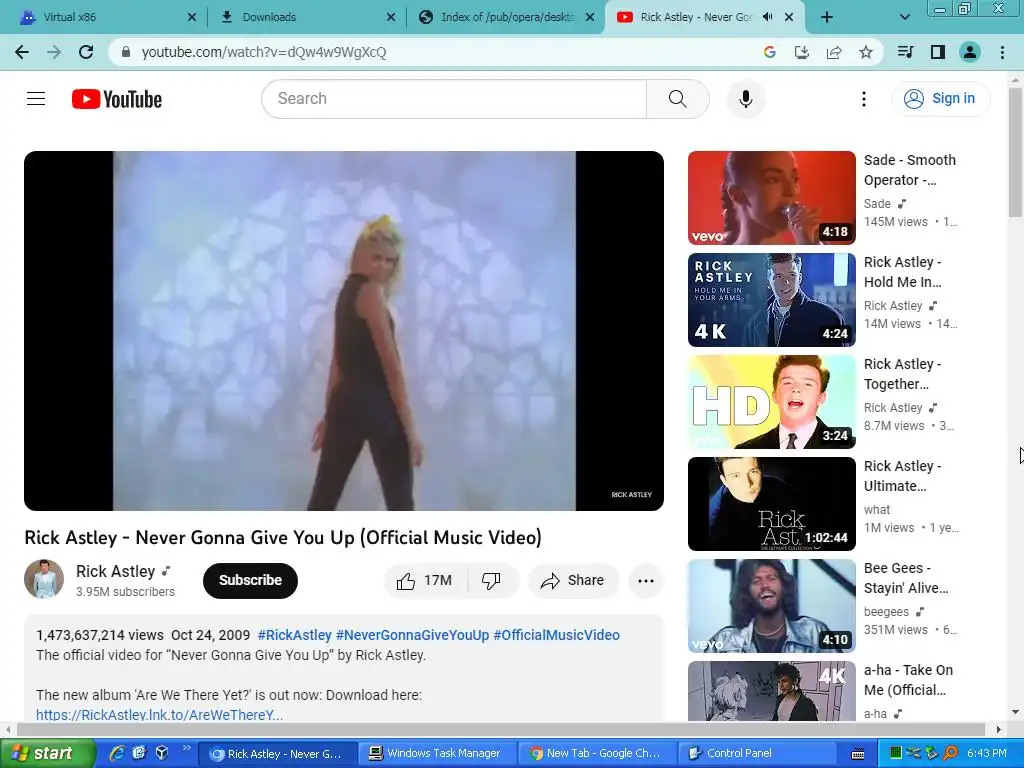Close the Virtual x86 tab
Image resolution: width=1024 pixels, height=768 pixels.
pyautogui.click(x=191, y=17)
